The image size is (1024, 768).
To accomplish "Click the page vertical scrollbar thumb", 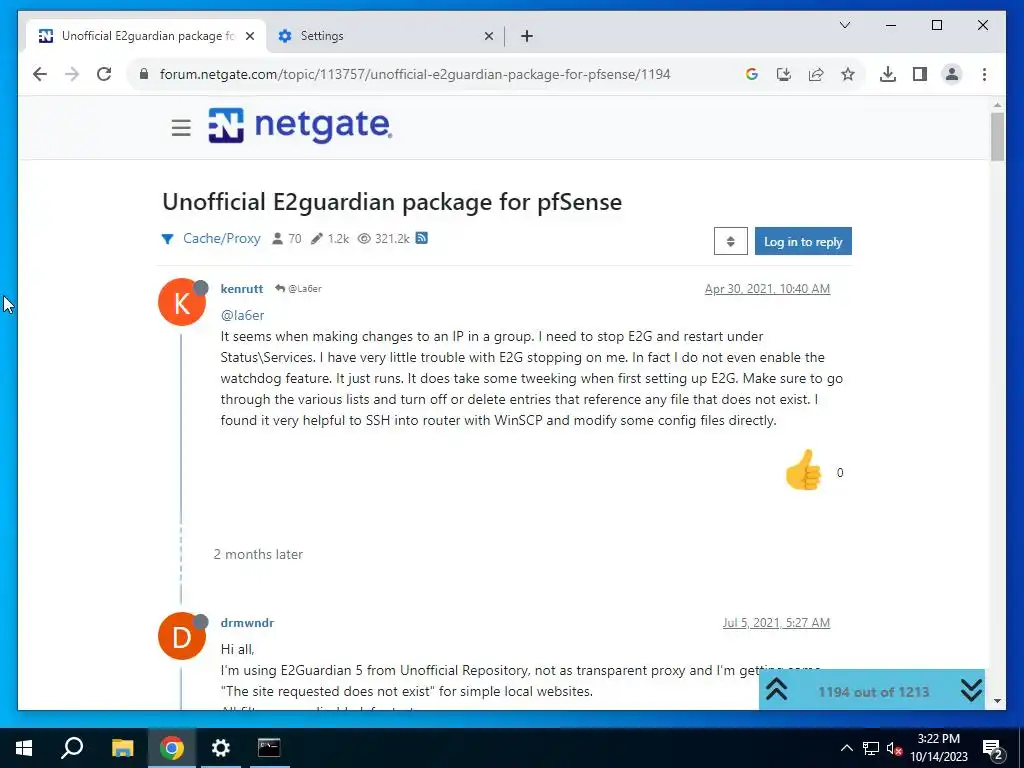I will (x=997, y=136).
